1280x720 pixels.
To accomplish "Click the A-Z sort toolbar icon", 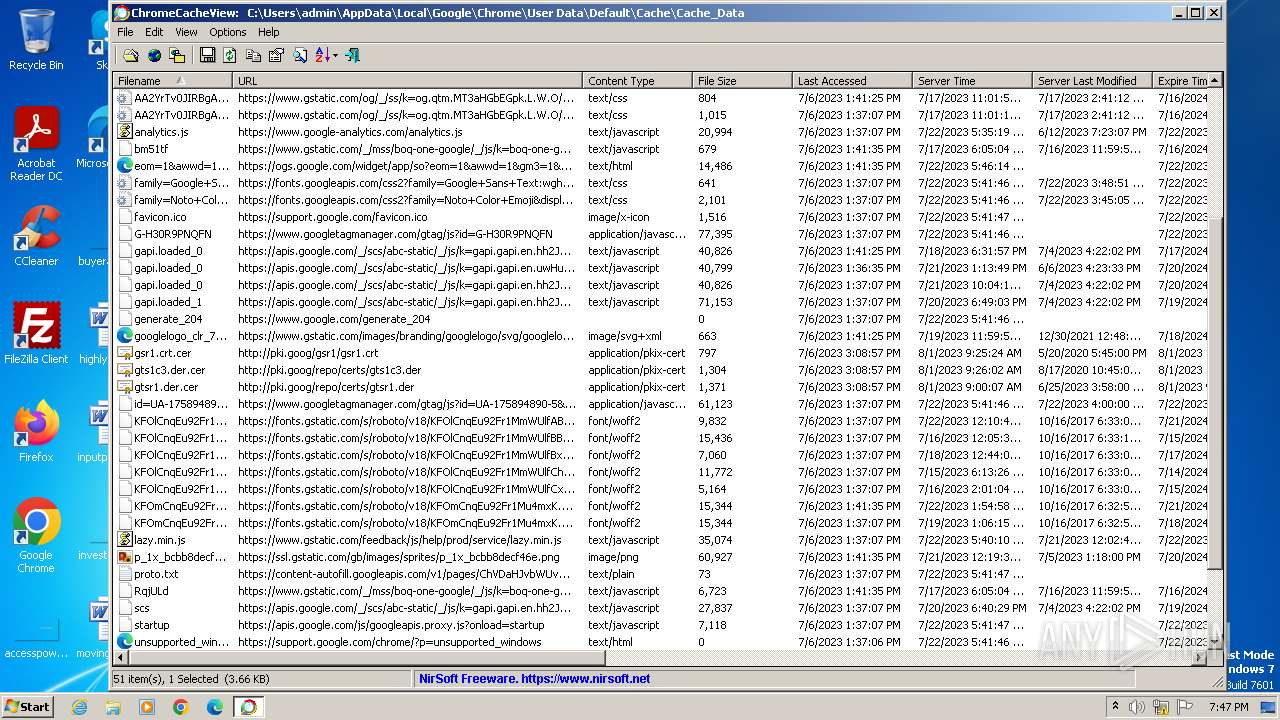I will [322, 56].
